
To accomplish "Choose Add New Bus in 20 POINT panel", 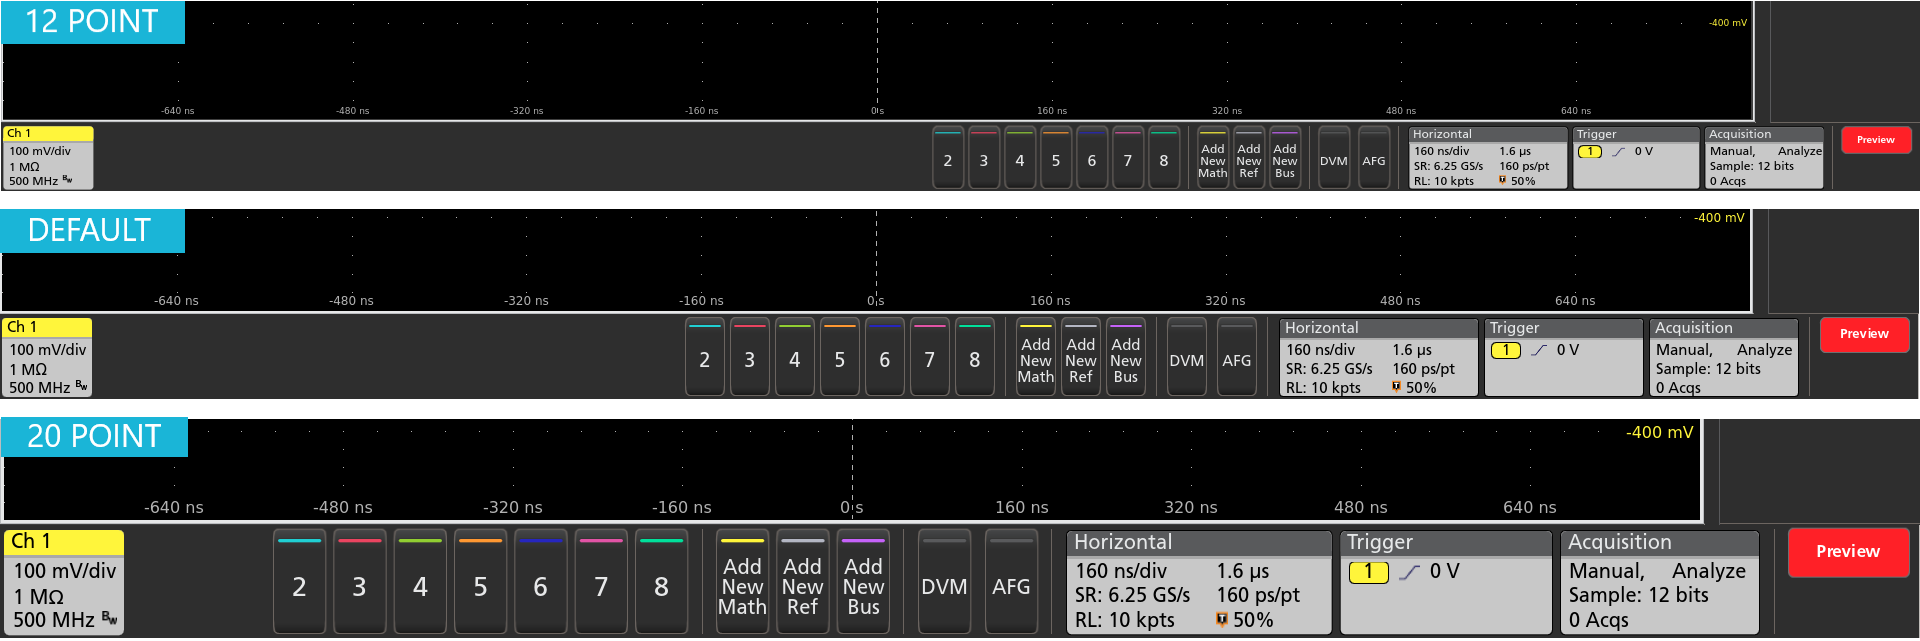I will 864,582.
